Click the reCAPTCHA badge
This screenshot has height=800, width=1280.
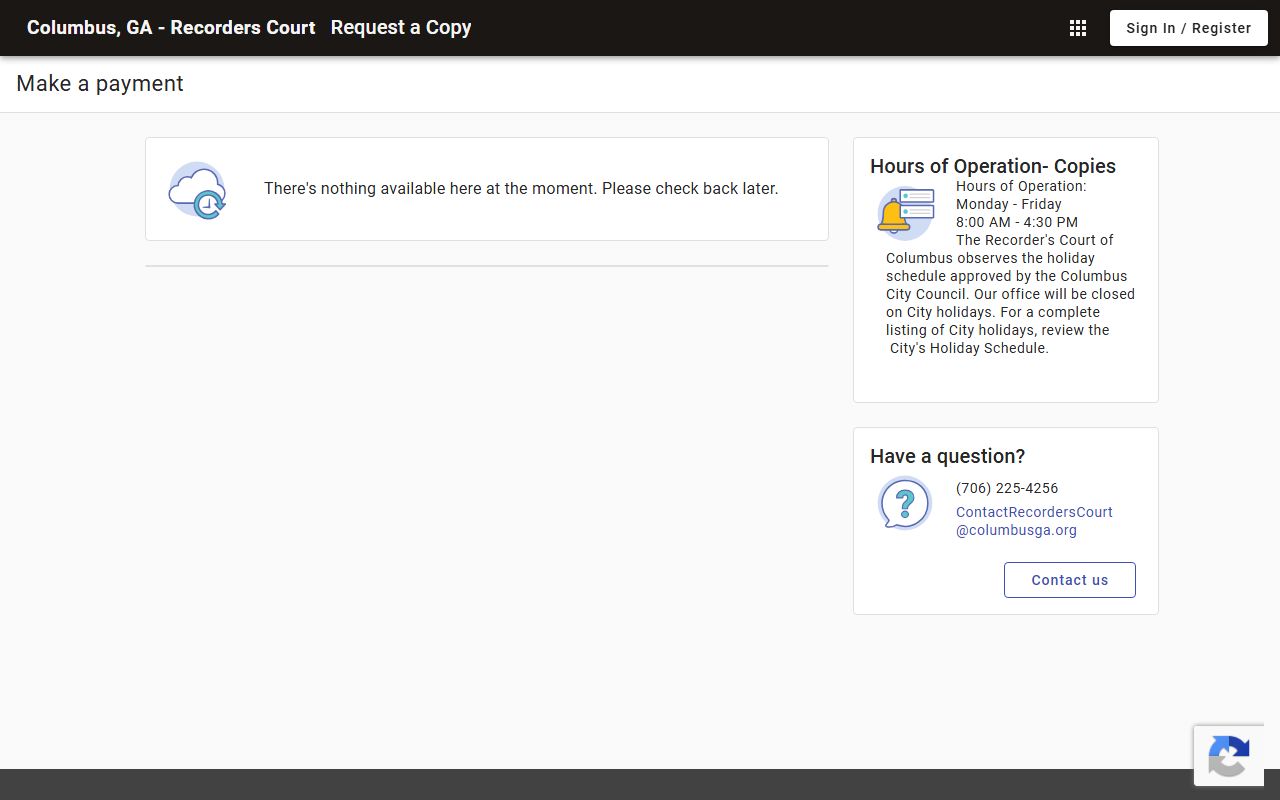(1229, 756)
